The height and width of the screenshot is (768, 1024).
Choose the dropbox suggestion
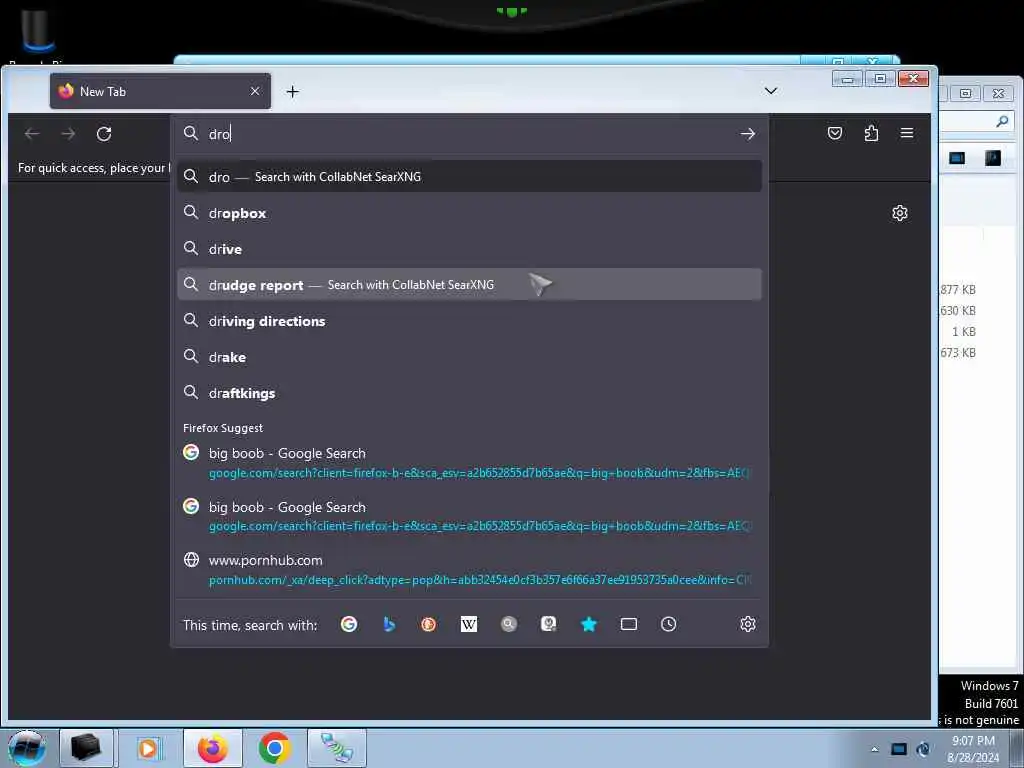470,213
